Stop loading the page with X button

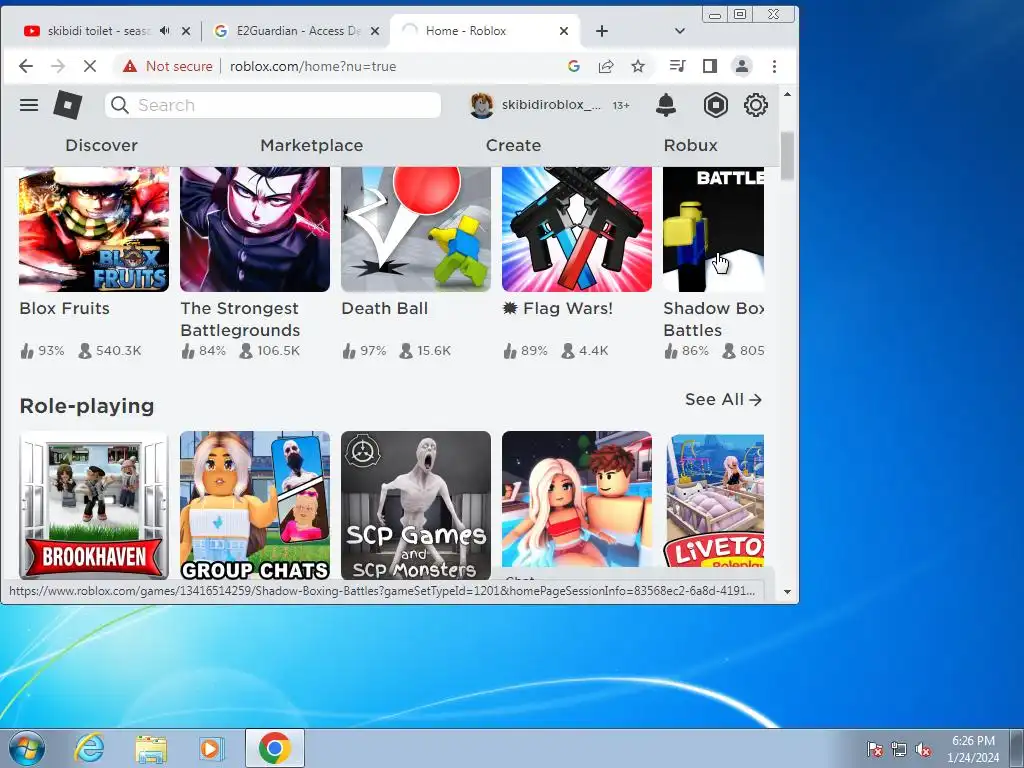click(x=90, y=66)
